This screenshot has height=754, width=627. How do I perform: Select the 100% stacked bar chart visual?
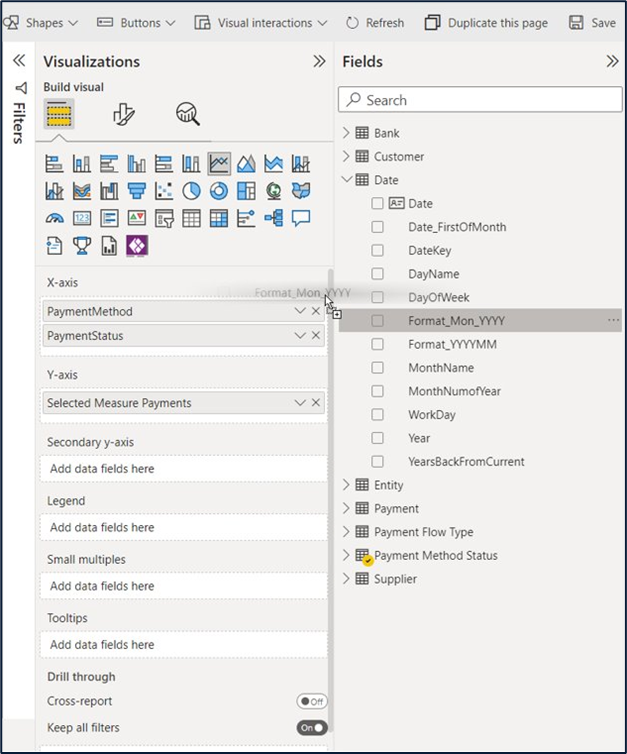point(164,164)
